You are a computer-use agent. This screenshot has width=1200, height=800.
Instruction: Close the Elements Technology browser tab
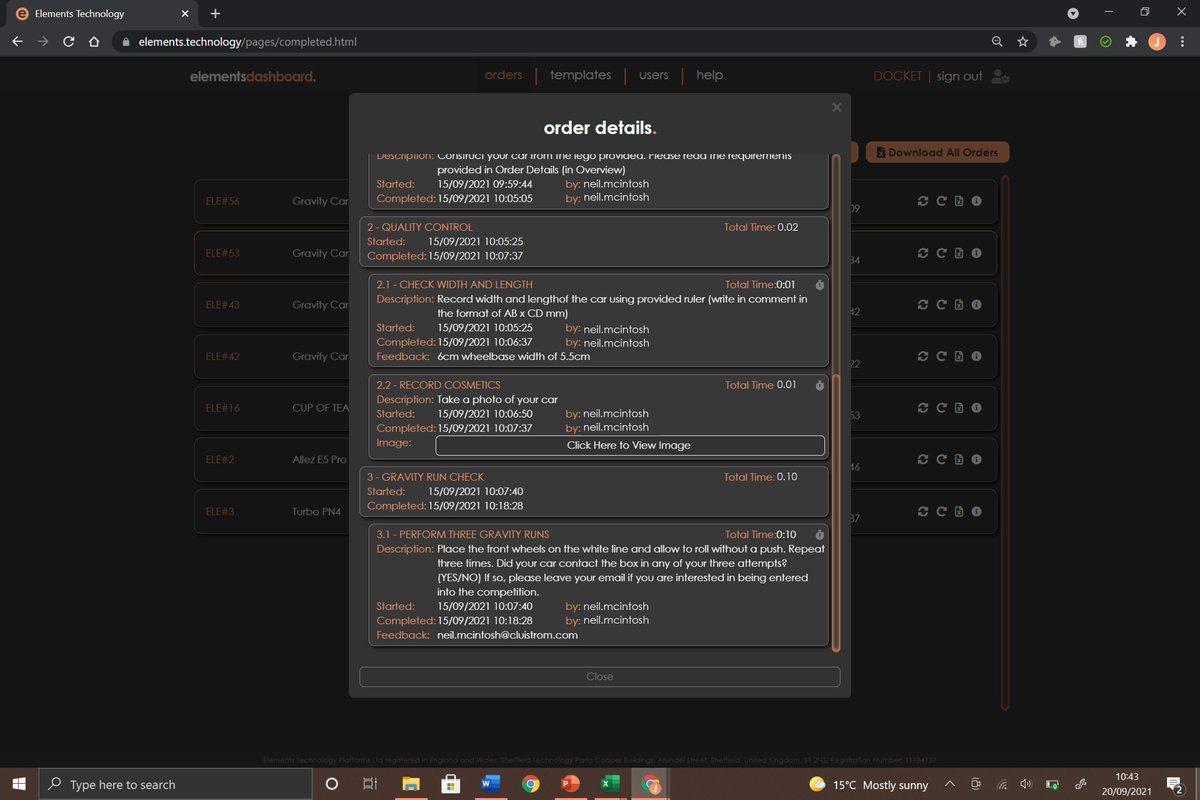185,14
